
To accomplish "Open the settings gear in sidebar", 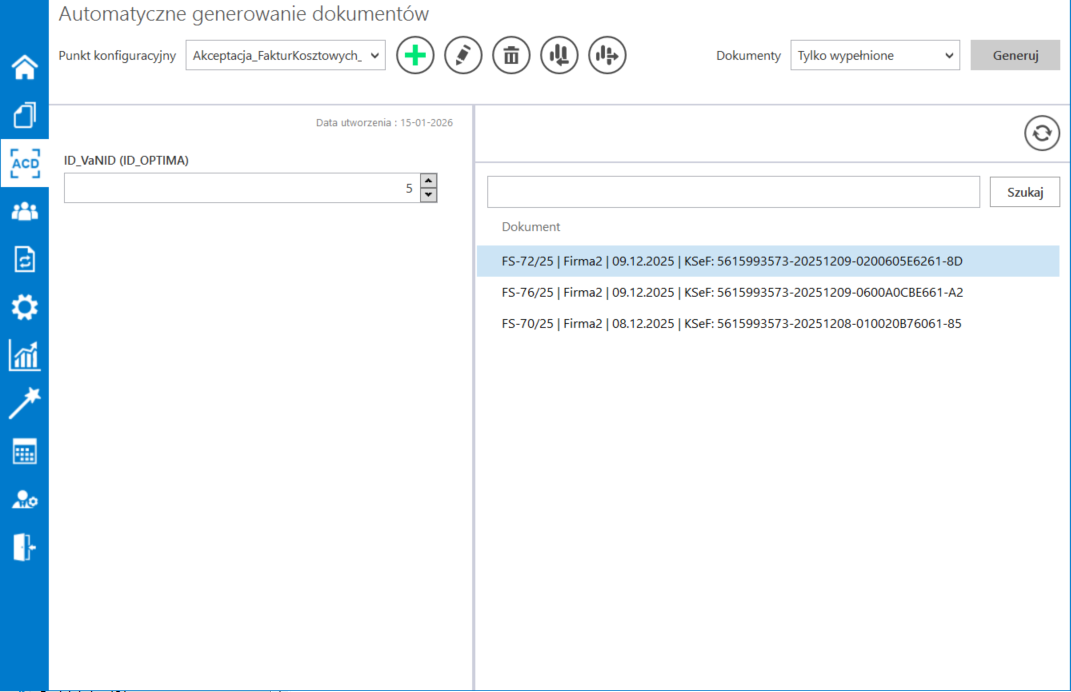I will click(24, 307).
